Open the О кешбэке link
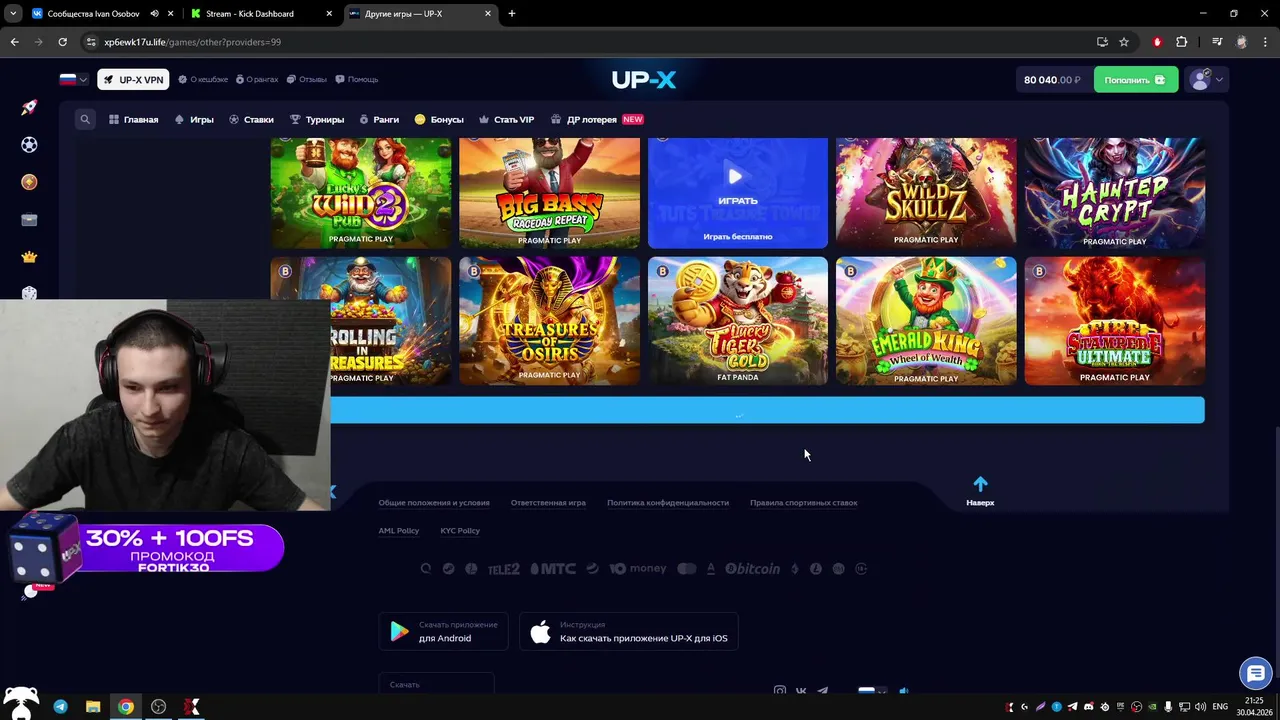 click(203, 80)
